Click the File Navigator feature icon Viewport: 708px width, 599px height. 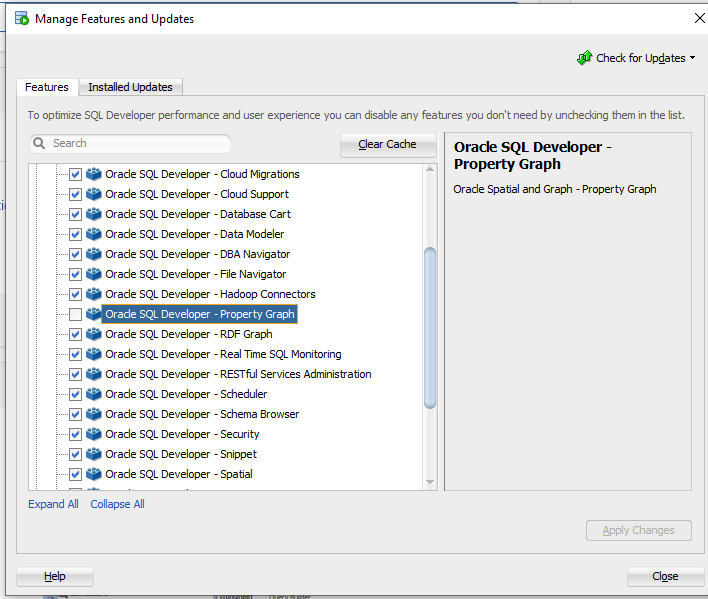(x=93, y=274)
